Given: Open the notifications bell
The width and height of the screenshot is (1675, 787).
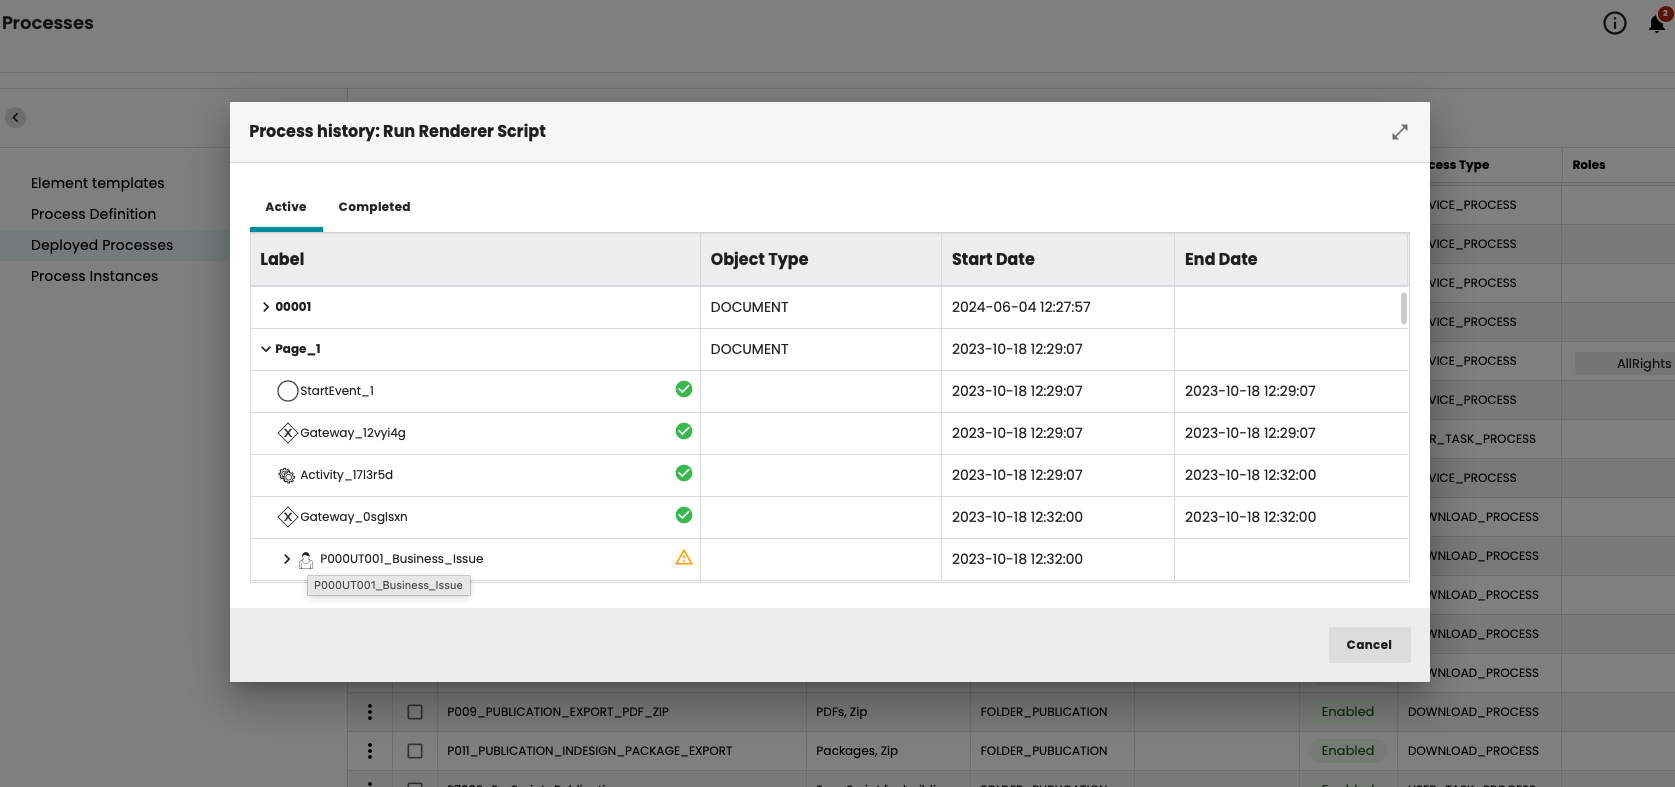Looking at the screenshot, I should click(x=1657, y=23).
